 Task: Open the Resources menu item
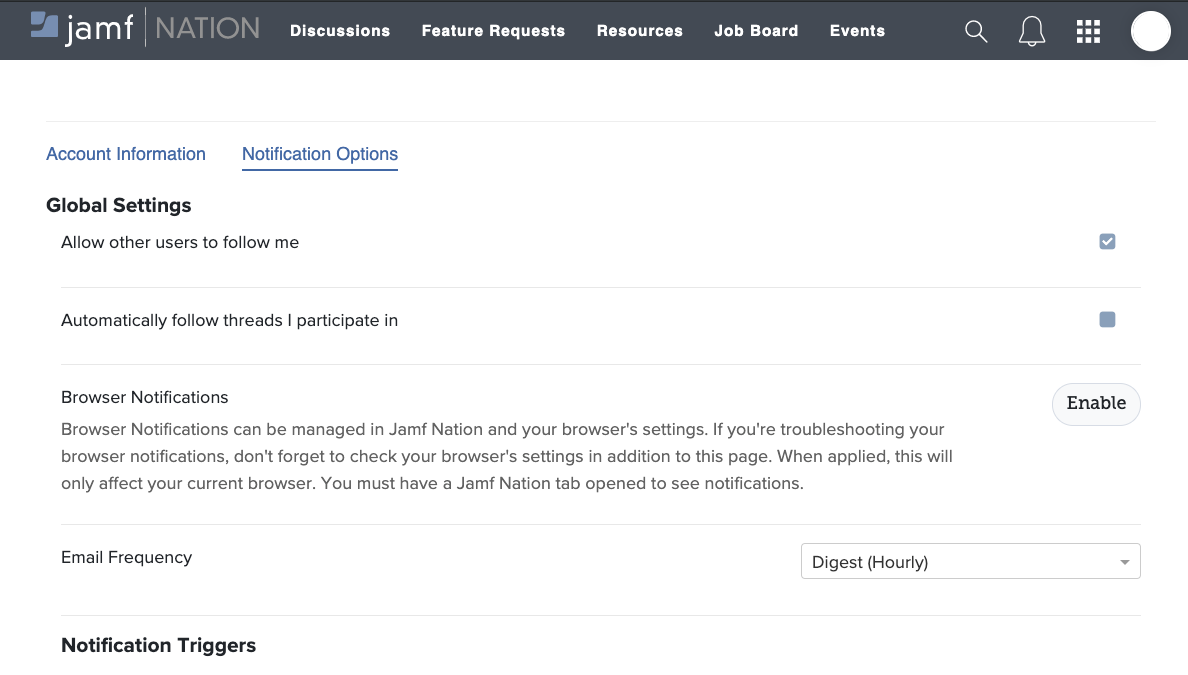[x=639, y=31]
